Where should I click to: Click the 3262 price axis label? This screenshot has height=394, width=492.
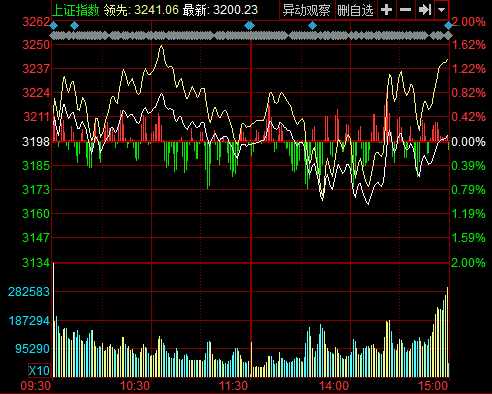36,22
